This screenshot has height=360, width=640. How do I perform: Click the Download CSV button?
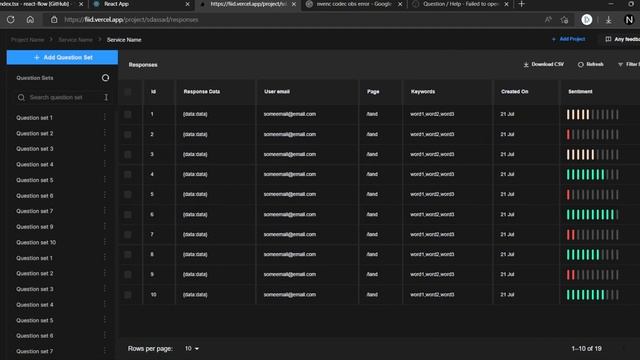[544, 64]
